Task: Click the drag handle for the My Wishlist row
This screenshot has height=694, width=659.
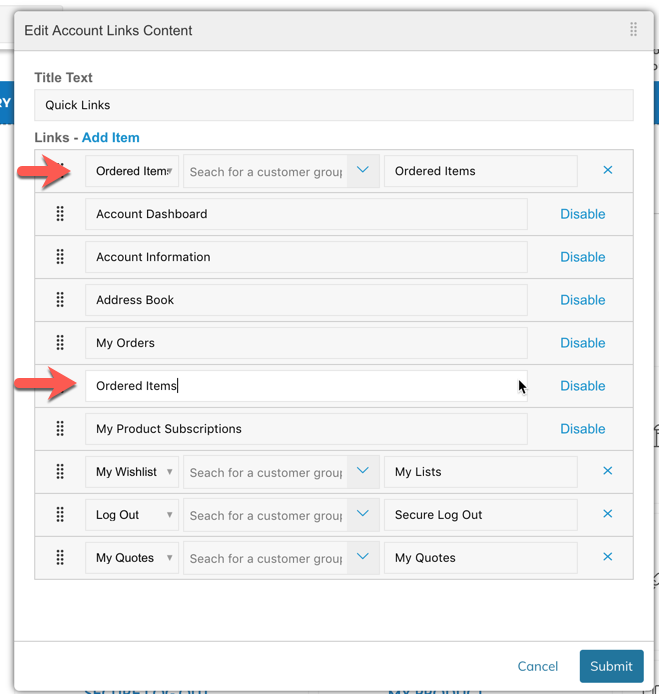Action: click(60, 471)
